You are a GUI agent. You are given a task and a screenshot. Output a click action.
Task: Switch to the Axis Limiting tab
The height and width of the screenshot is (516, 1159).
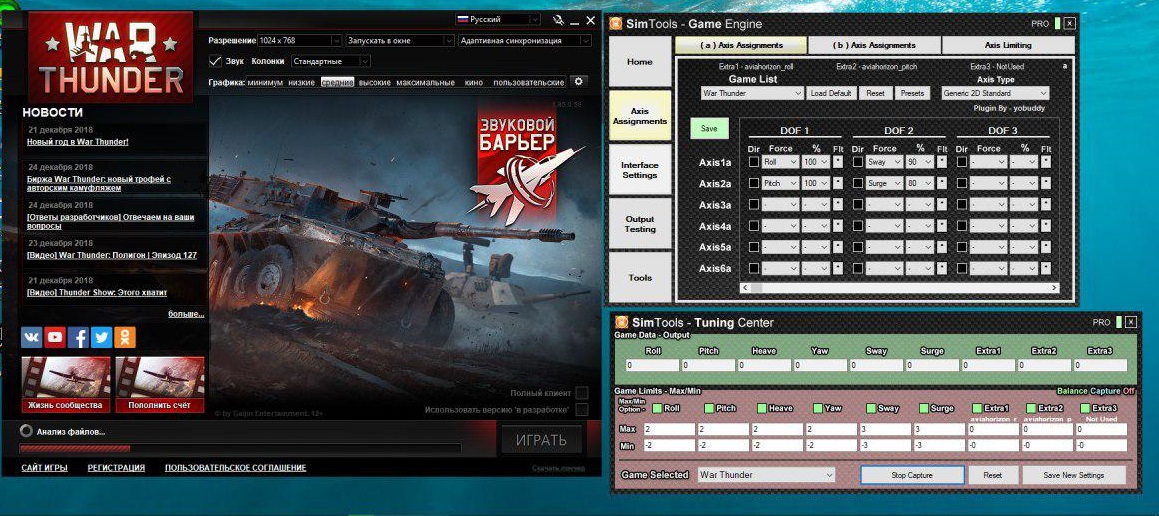click(1007, 45)
